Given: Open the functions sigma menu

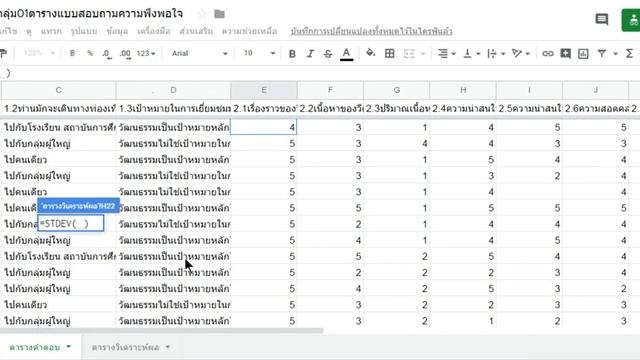Looking at the screenshot, I should pyautogui.click(x=629, y=53).
